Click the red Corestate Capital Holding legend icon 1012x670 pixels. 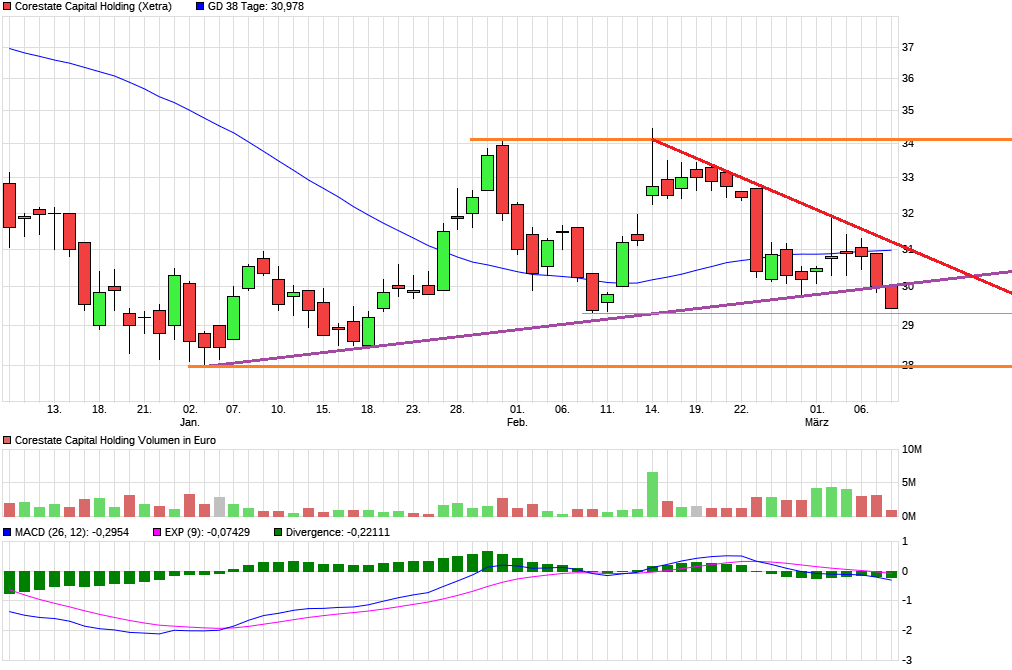(x=7, y=8)
